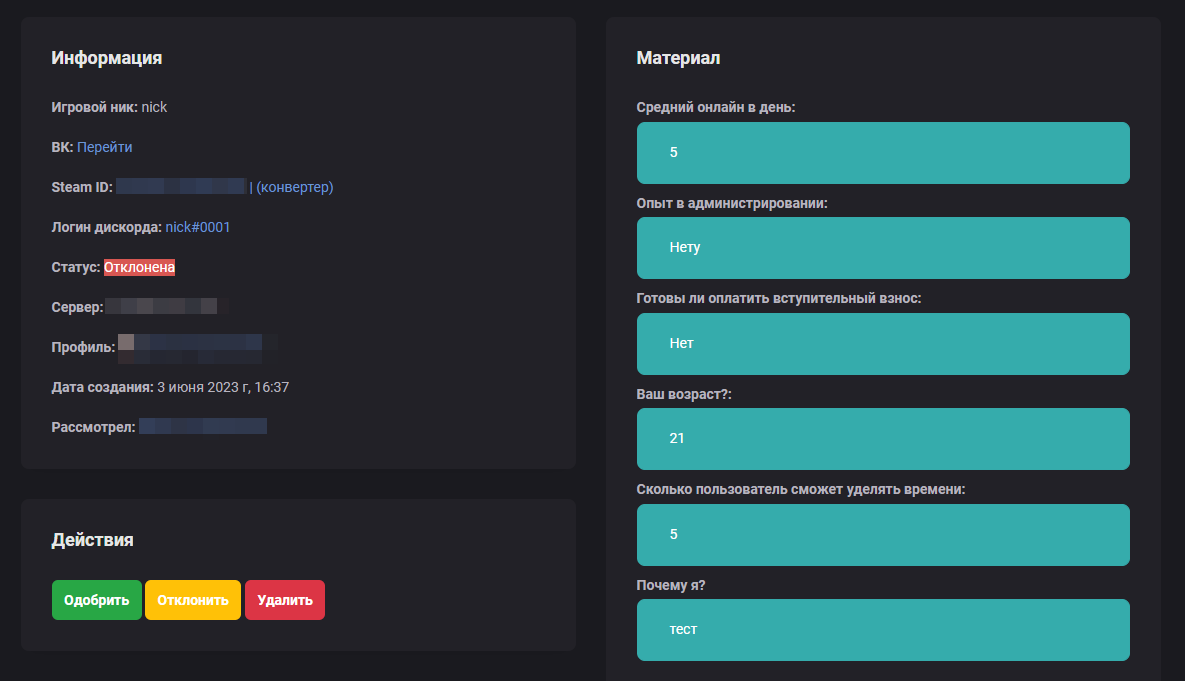The width and height of the screenshot is (1185, 681).
Task: Select the уделять времени answer box
Action: tap(883, 535)
